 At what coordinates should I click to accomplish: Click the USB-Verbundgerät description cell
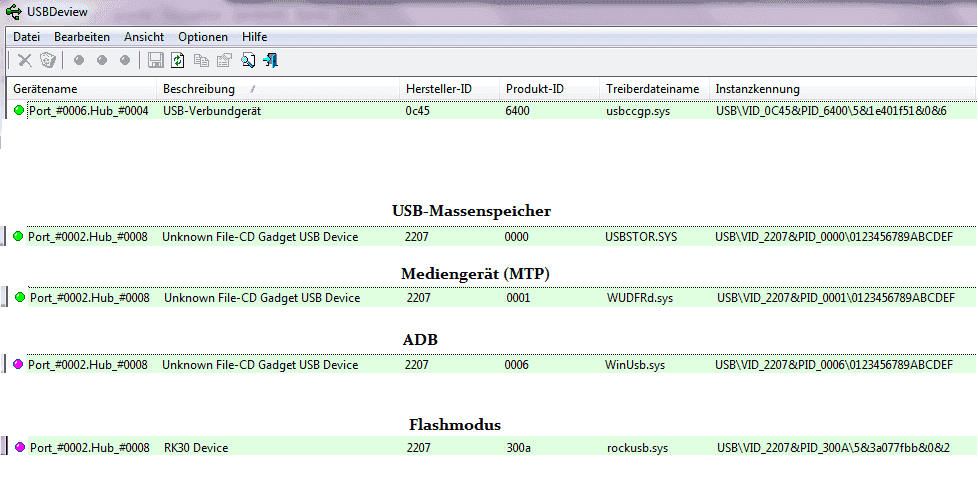(x=212, y=111)
